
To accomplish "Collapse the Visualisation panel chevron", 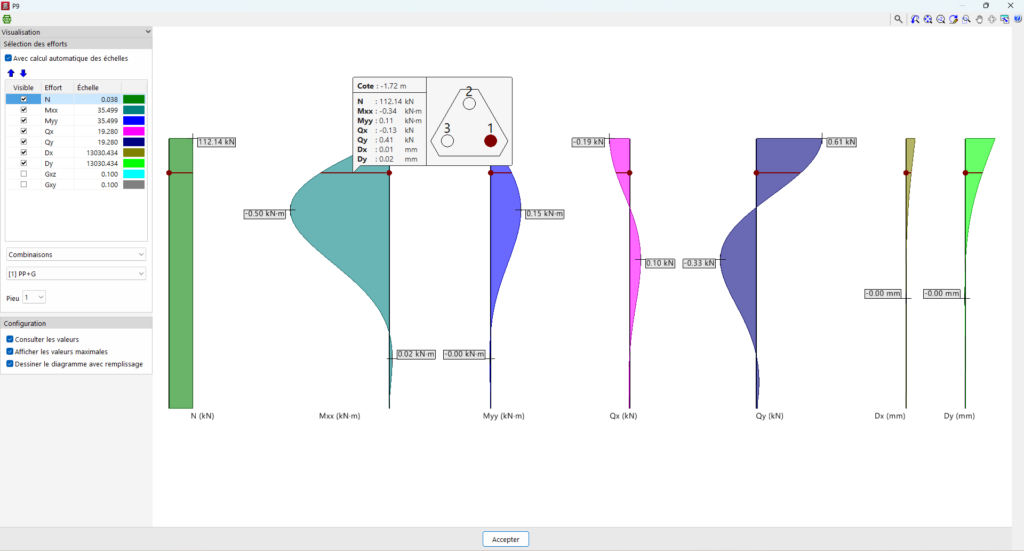I will (148, 31).
